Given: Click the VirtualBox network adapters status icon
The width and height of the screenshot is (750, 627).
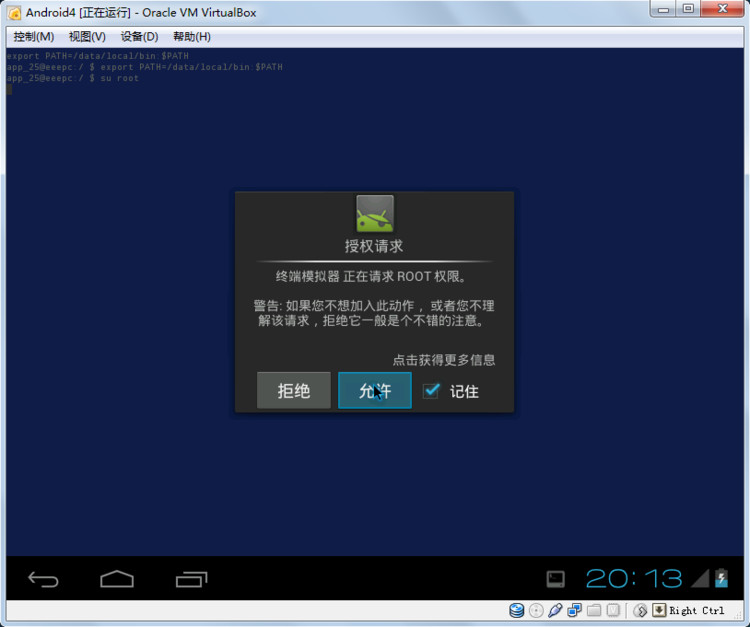Looking at the screenshot, I should point(574,611).
